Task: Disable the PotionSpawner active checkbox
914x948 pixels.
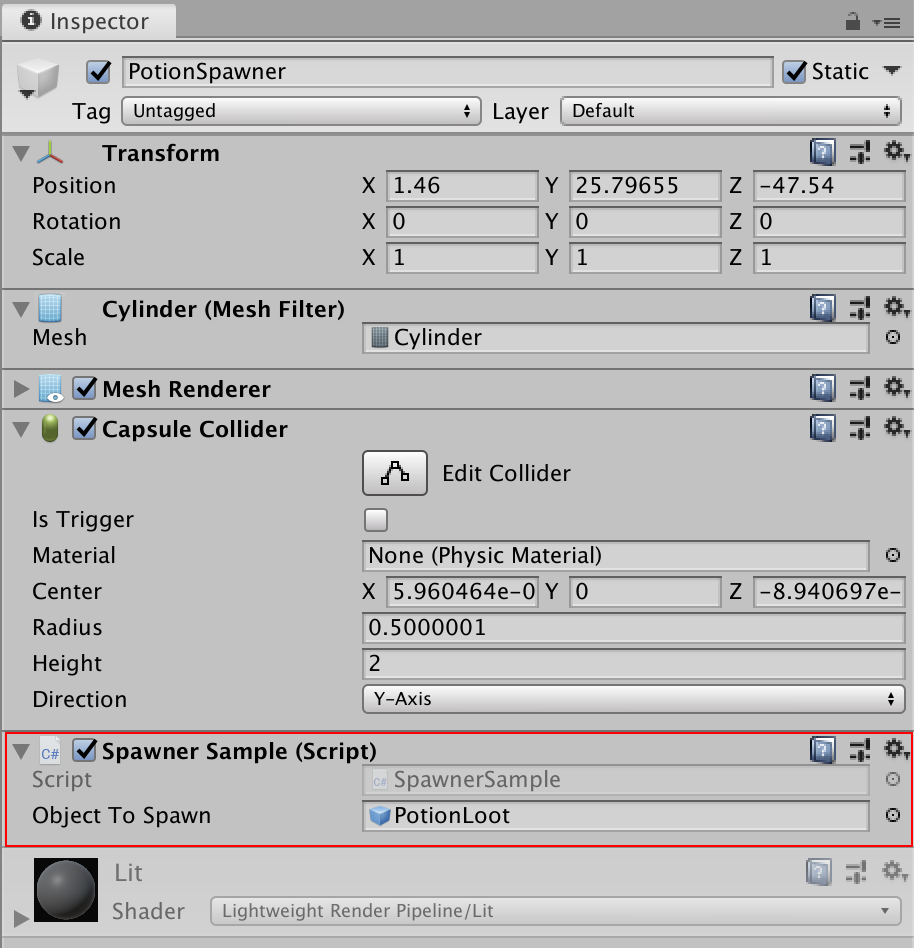Action: click(99, 72)
